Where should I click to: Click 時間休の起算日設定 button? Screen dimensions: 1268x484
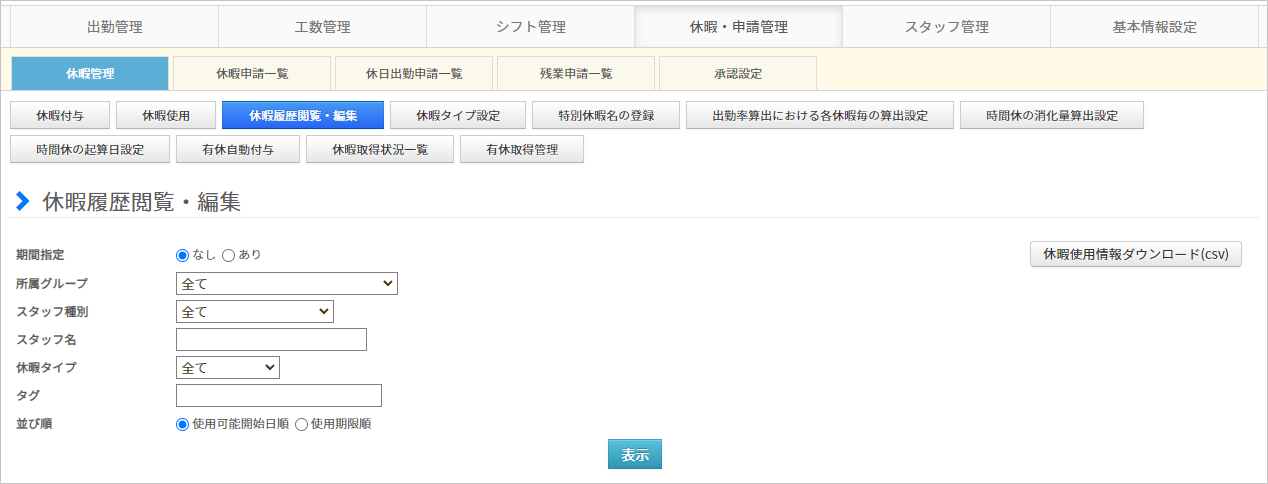[90, 149]
